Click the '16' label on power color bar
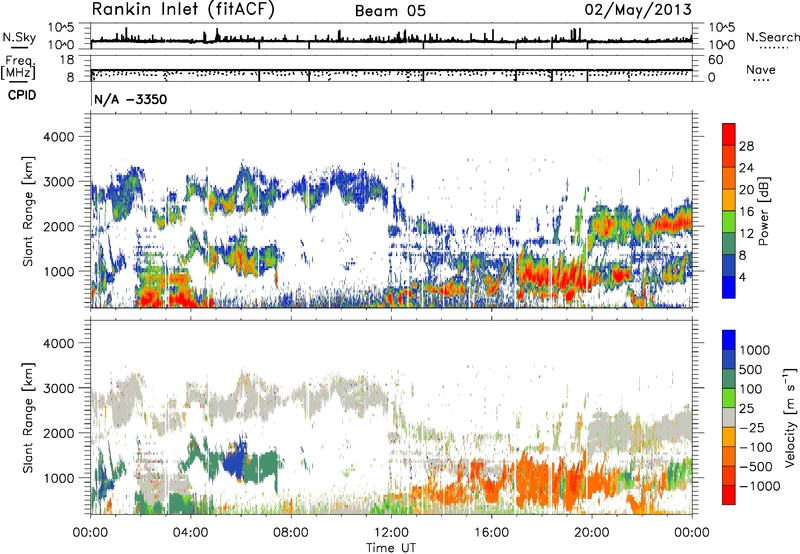This screenshot has height=554, width=800. tap(746, 212)
